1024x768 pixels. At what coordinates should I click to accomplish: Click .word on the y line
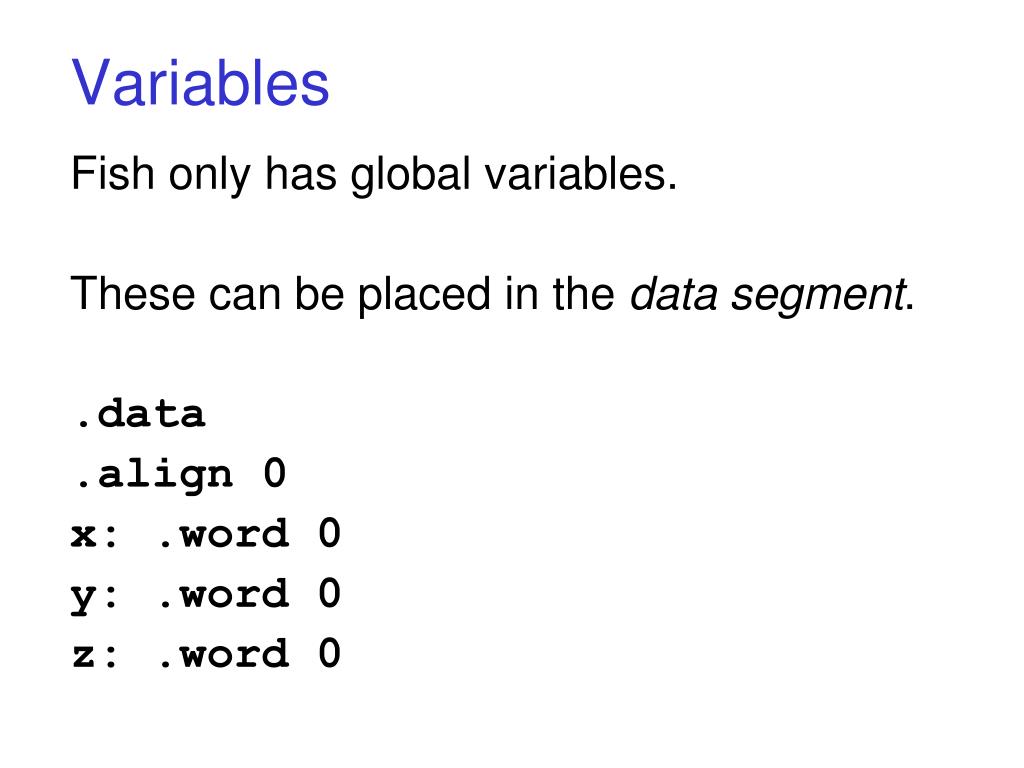pos(223,594)
